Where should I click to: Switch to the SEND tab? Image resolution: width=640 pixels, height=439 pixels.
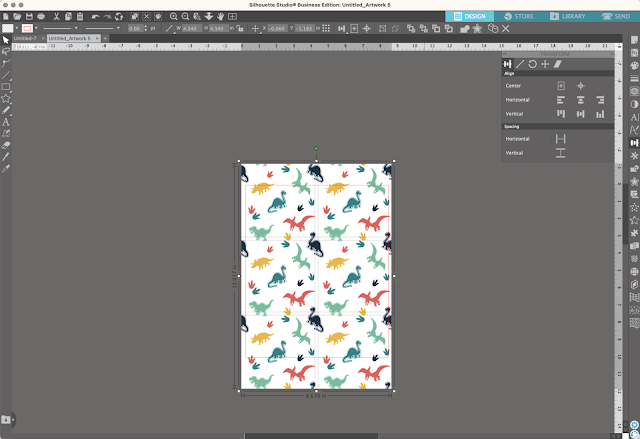[616, 16]
